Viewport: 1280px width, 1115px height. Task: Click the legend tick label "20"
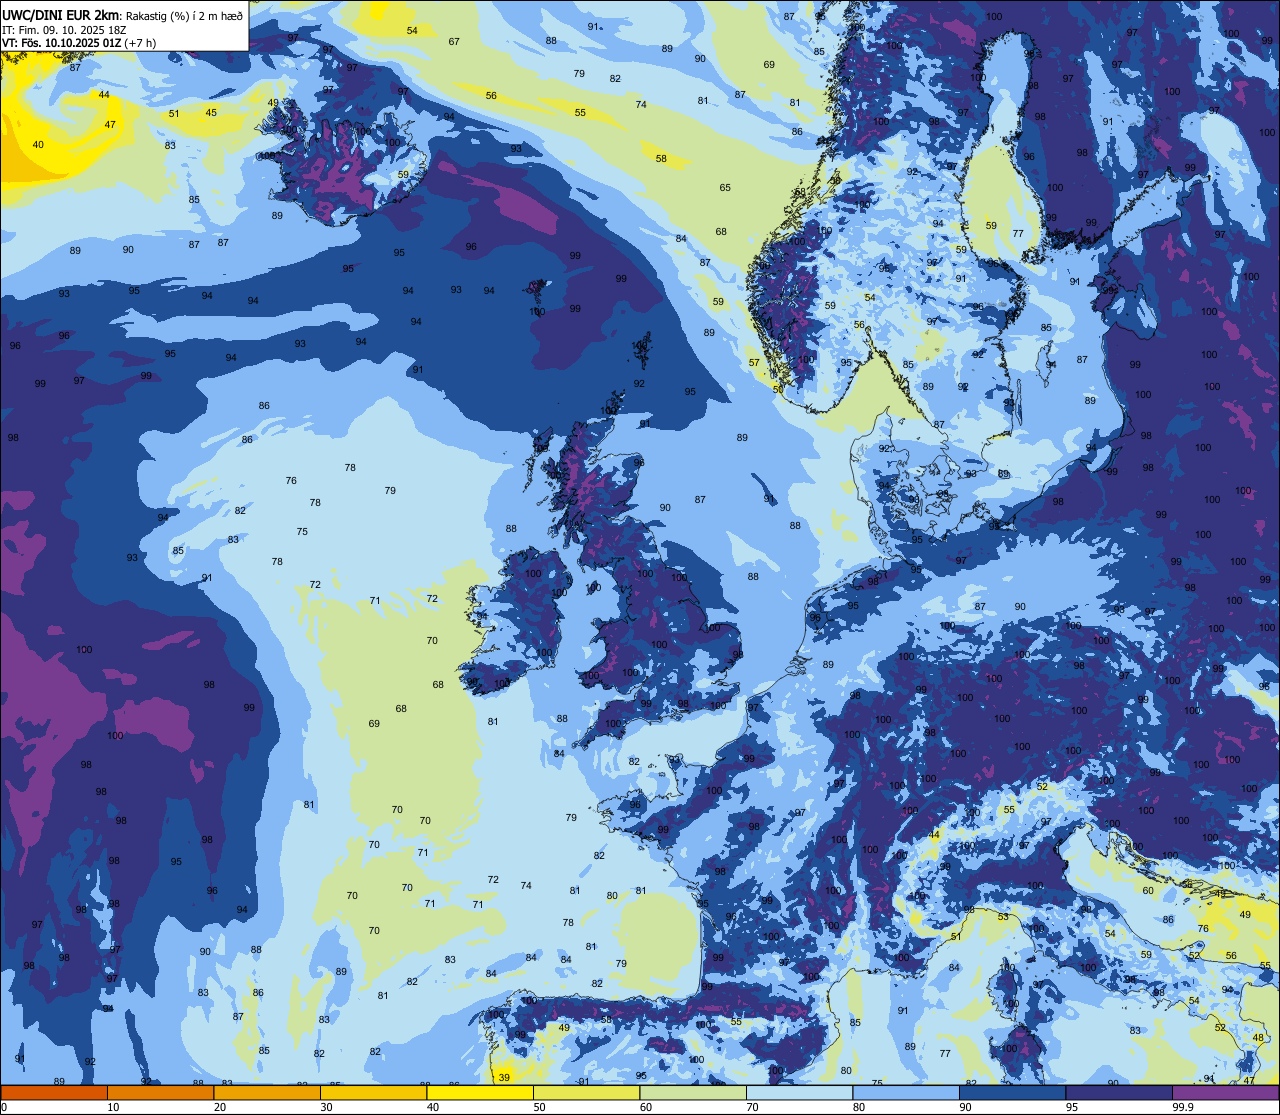[220, 1107]
